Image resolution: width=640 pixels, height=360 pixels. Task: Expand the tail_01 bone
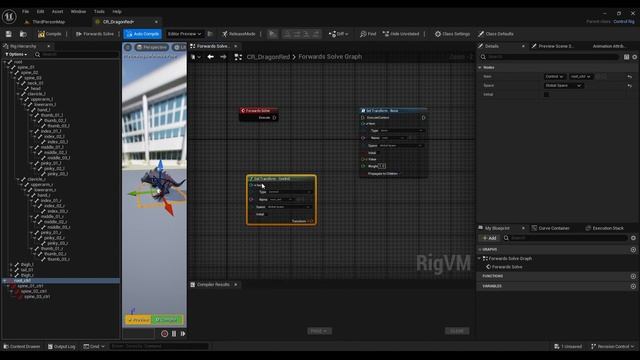coord(11,270)
